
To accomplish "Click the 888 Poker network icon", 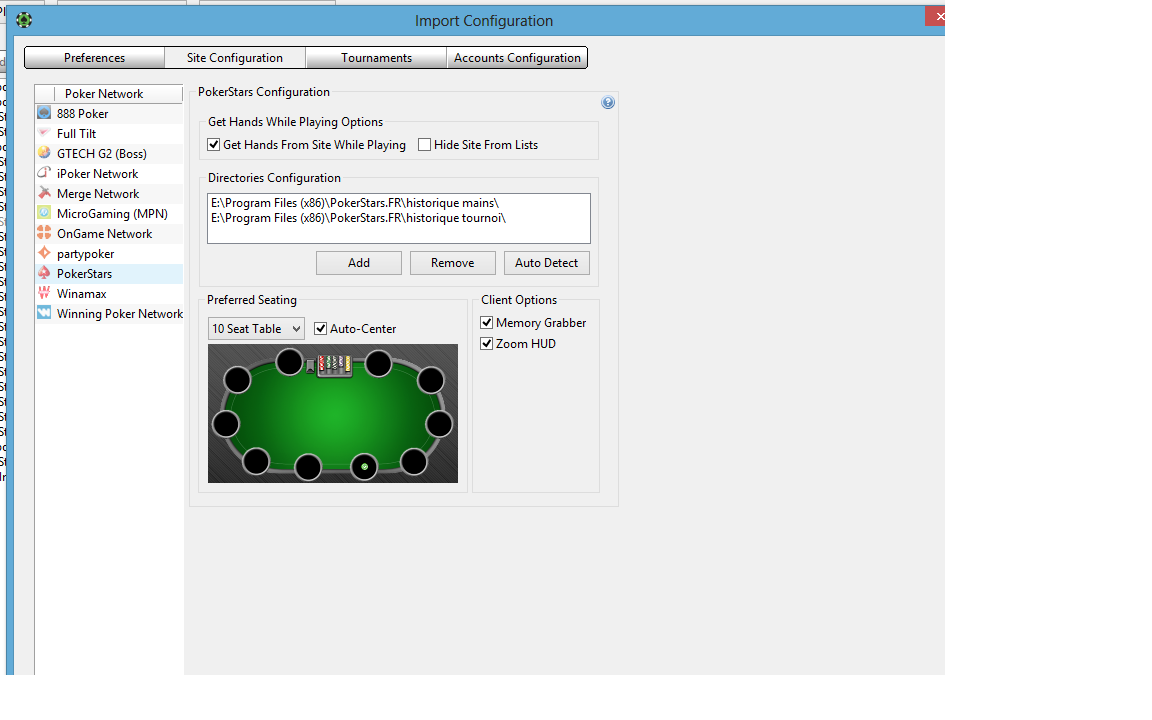I will [x=44, y=113].
